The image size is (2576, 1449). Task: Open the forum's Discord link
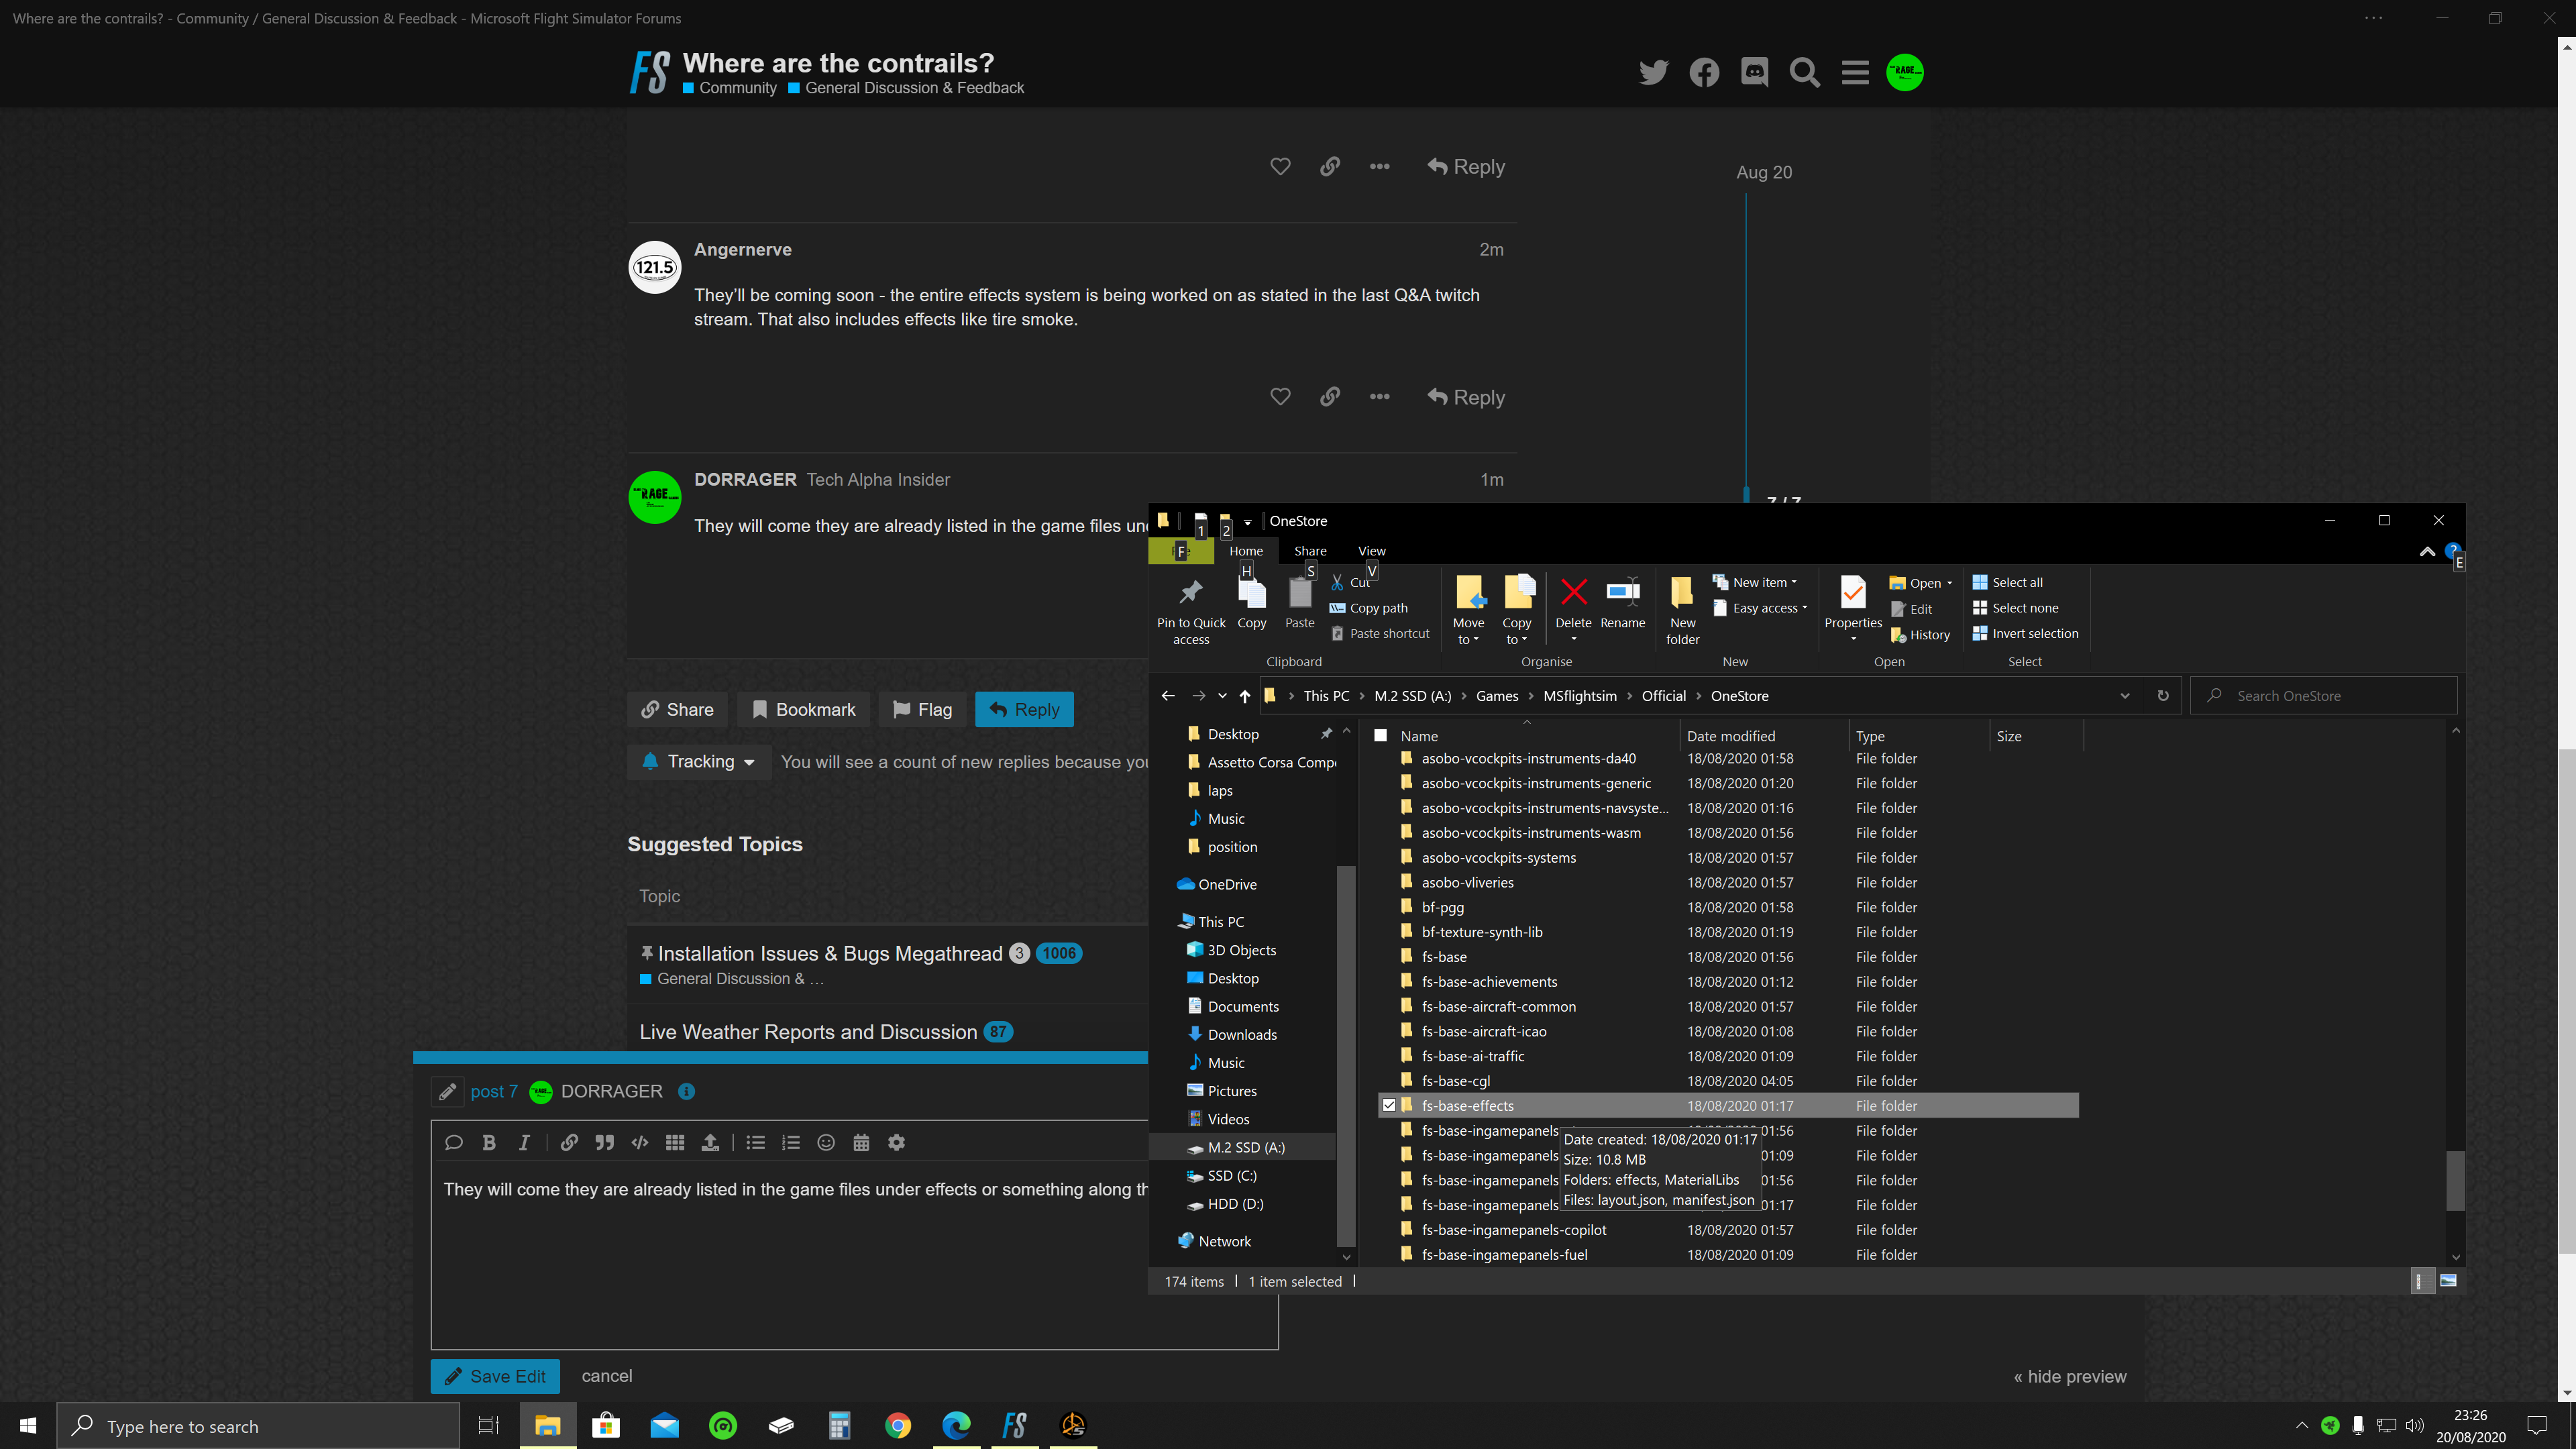pos(1754,72)
